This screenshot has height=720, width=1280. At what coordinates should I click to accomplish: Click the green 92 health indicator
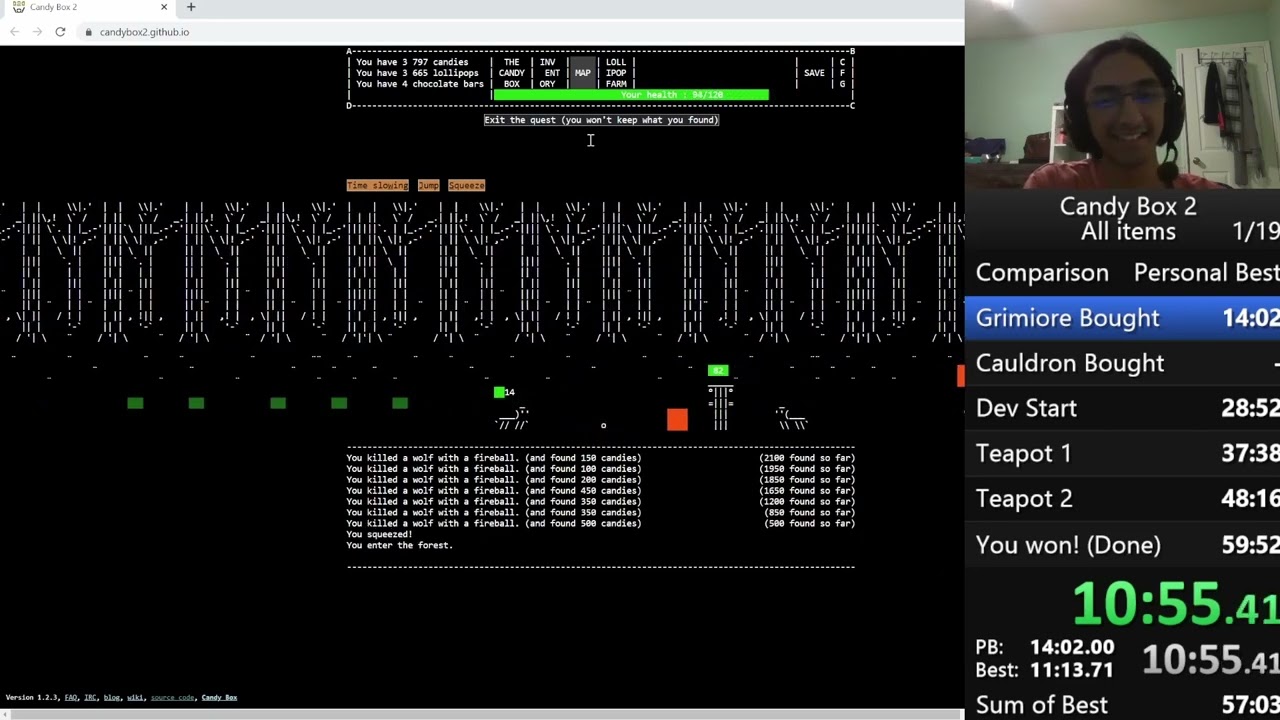coord(718,371)
